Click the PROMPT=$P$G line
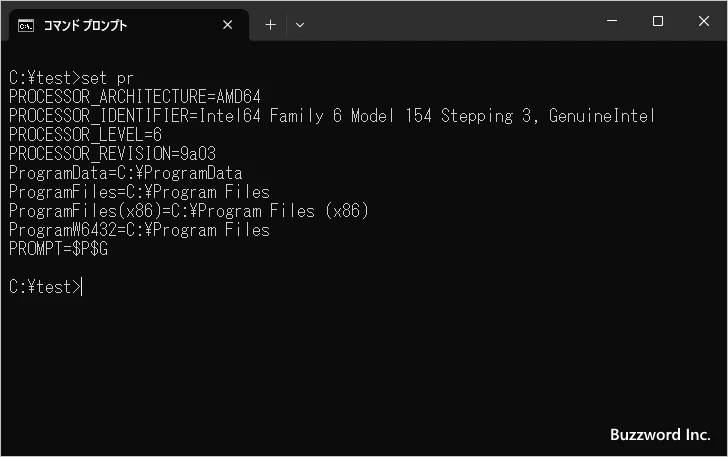The image size is (728, 457). tap(58, 249)
